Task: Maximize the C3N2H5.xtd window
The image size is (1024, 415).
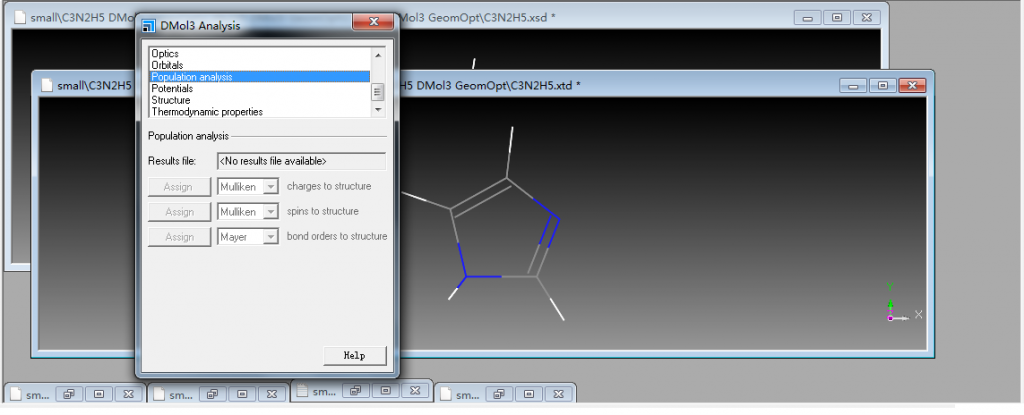Action: click(883, 86)
